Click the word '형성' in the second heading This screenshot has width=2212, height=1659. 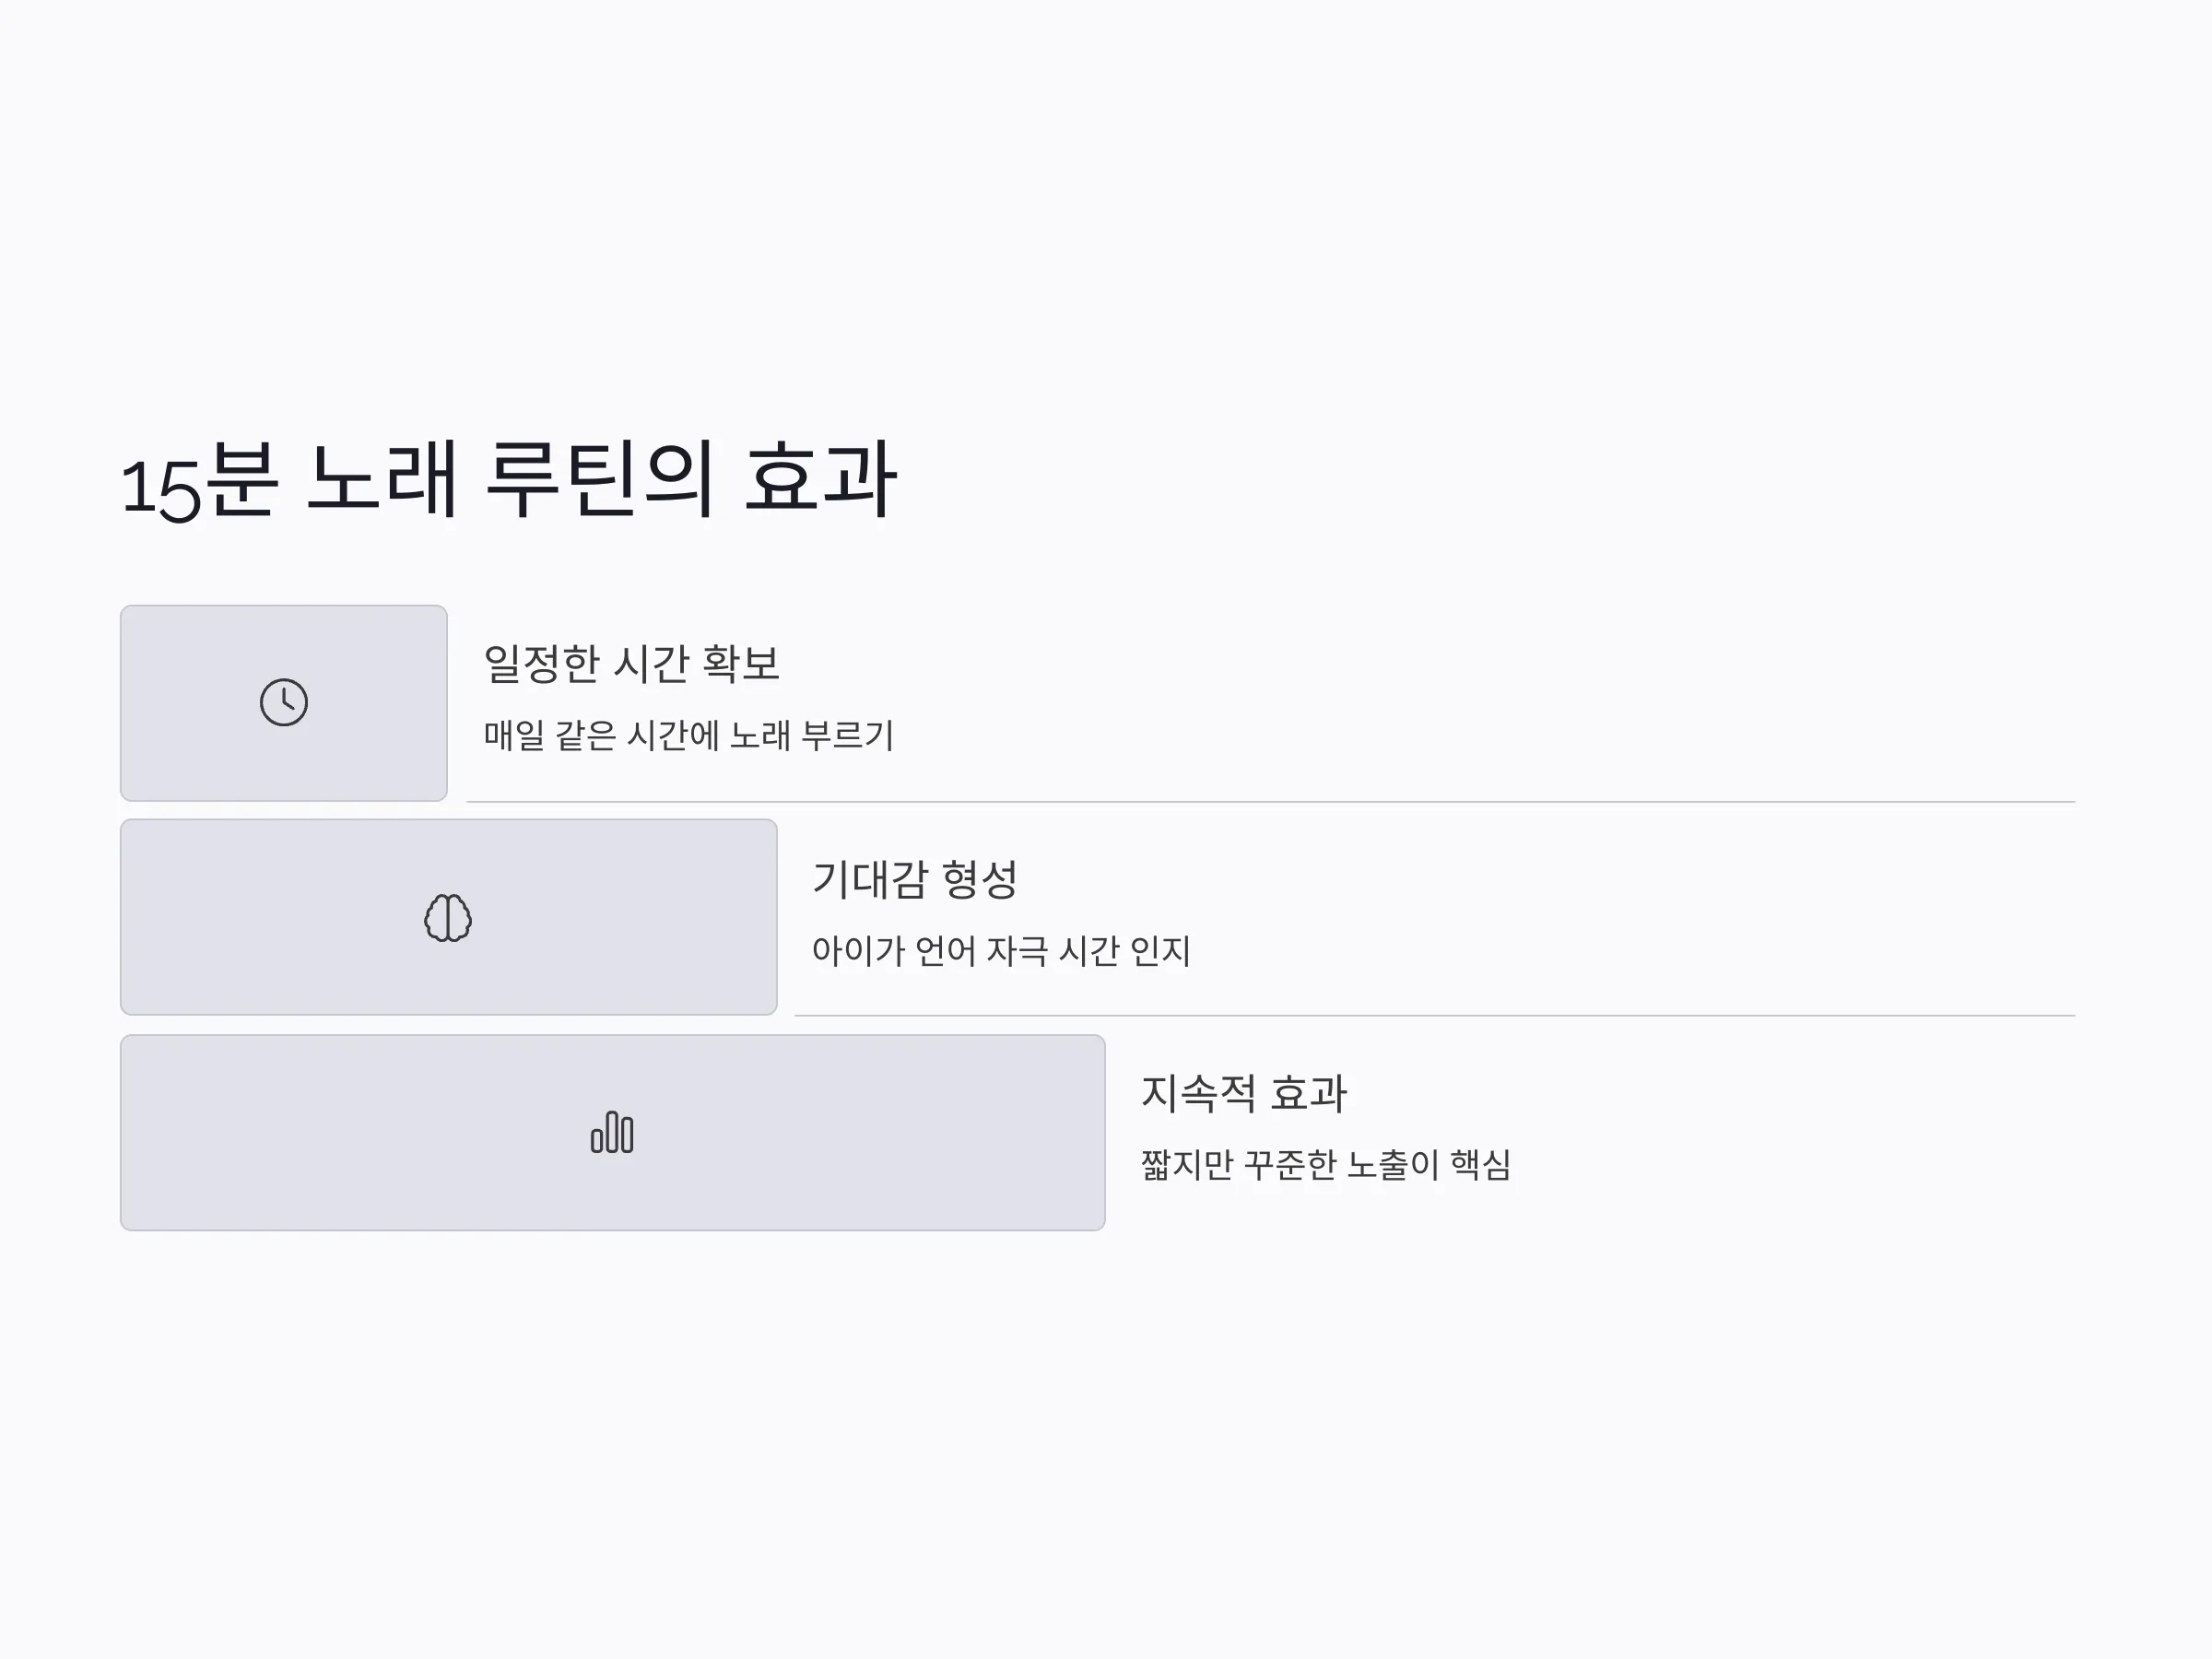click(980, 879)
